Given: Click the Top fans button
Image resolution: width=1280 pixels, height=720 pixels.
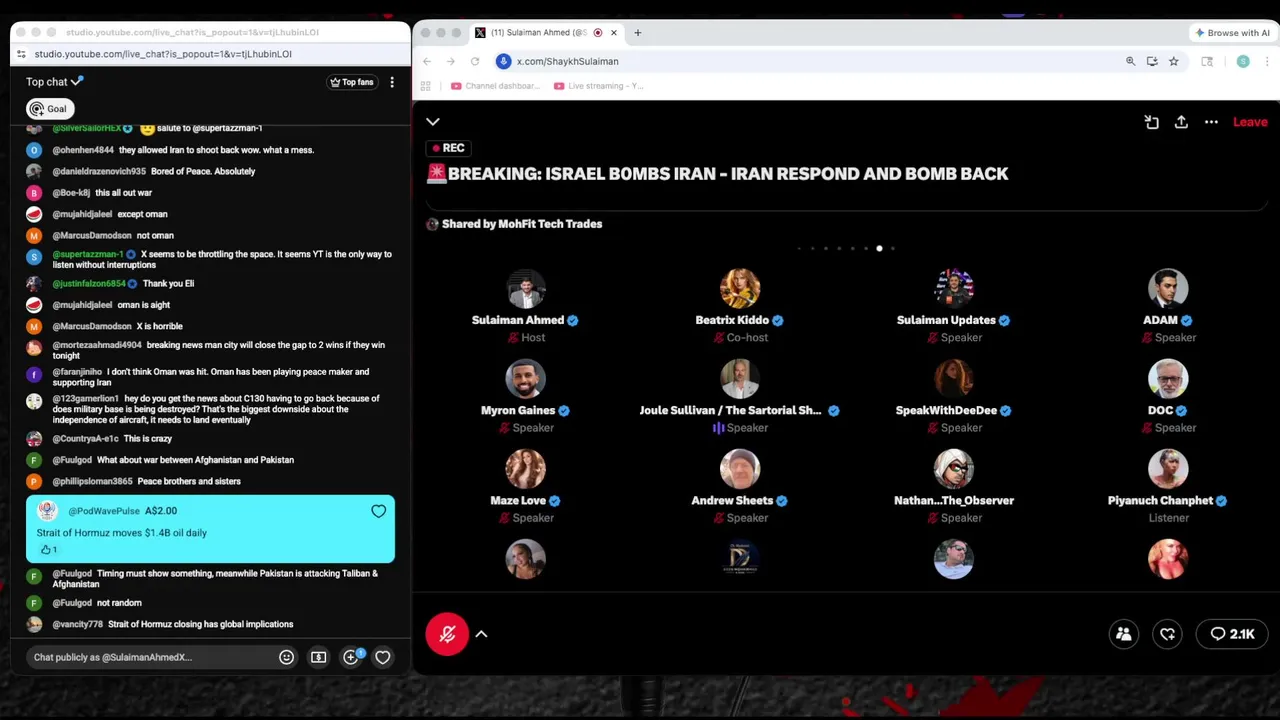Looking at the screenshot, I should click(x=352, y=82).
